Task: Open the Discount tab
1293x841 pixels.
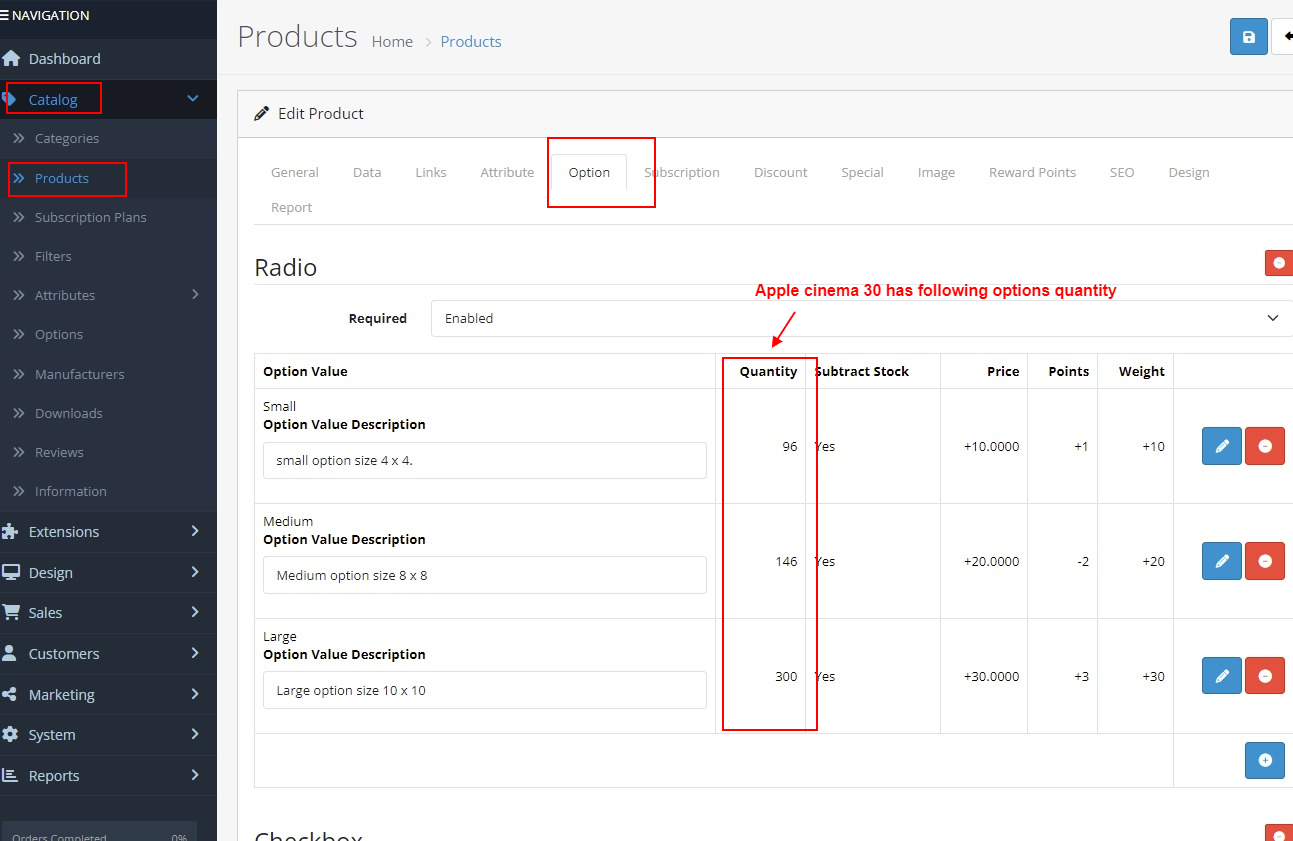Action: pos(781,172)
